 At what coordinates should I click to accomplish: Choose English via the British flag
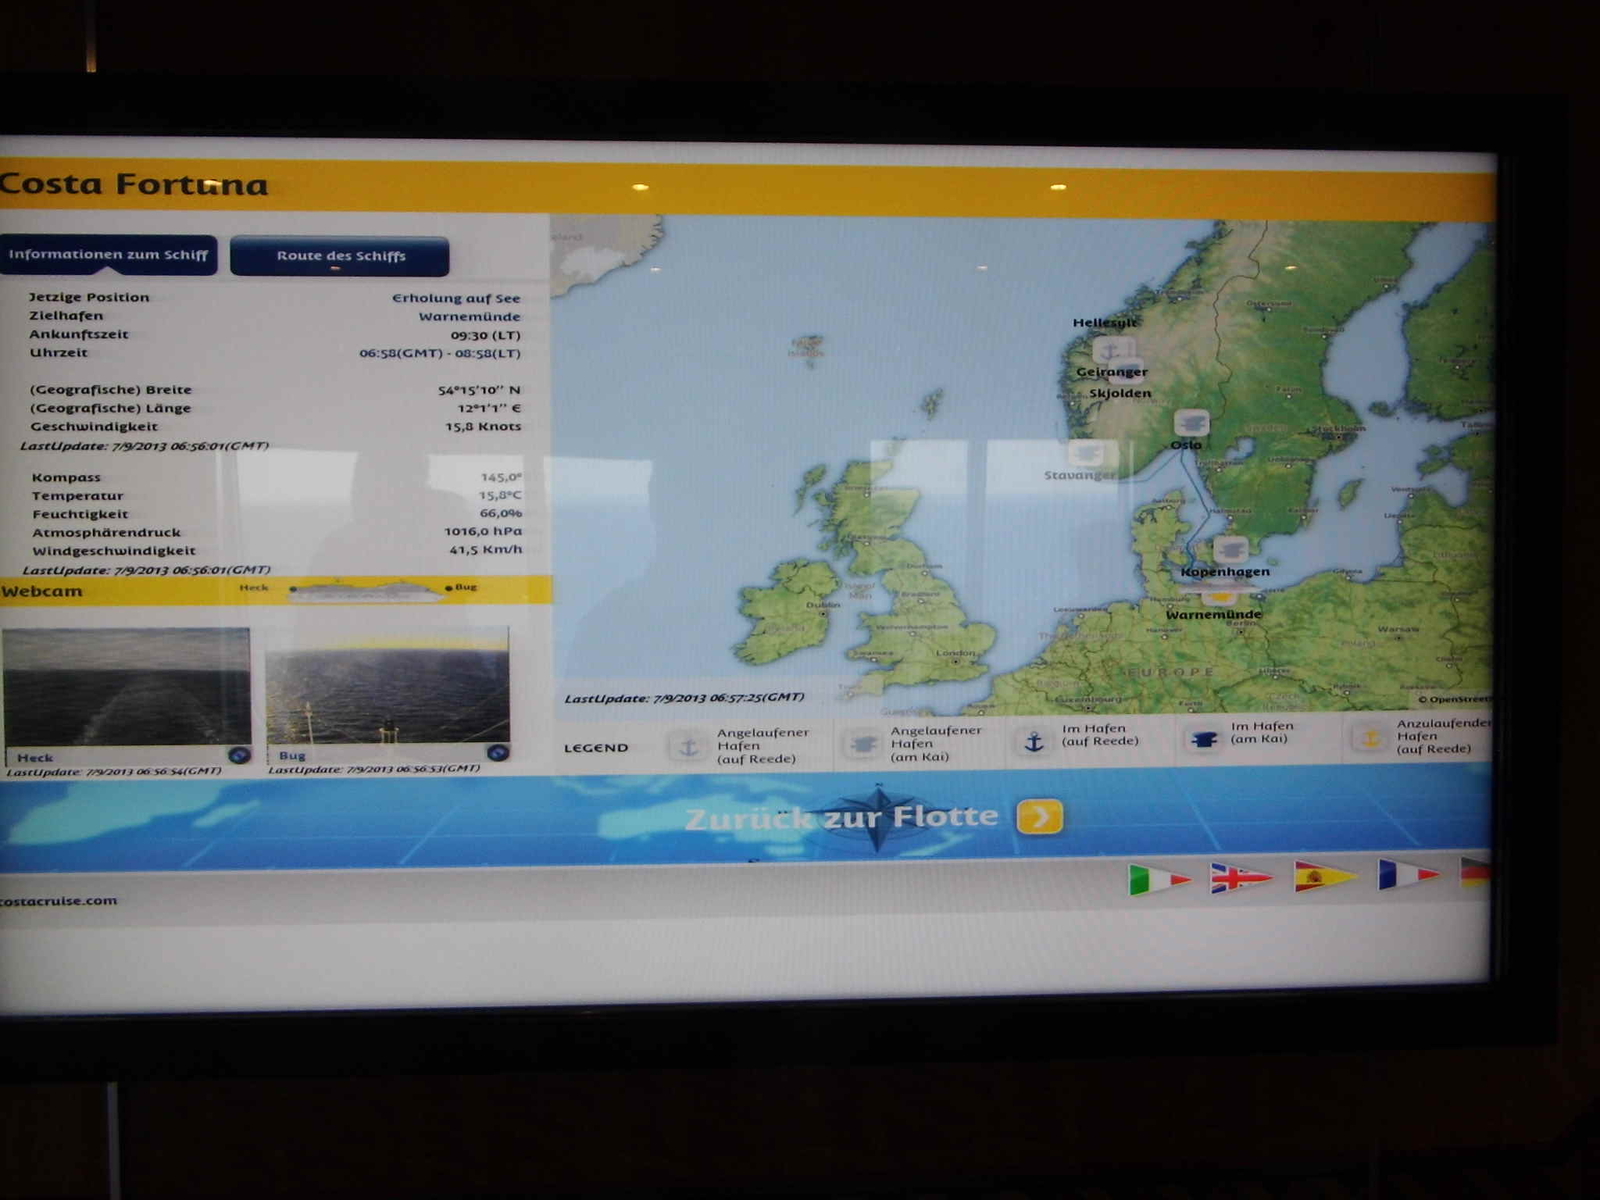pos(1240,878)
